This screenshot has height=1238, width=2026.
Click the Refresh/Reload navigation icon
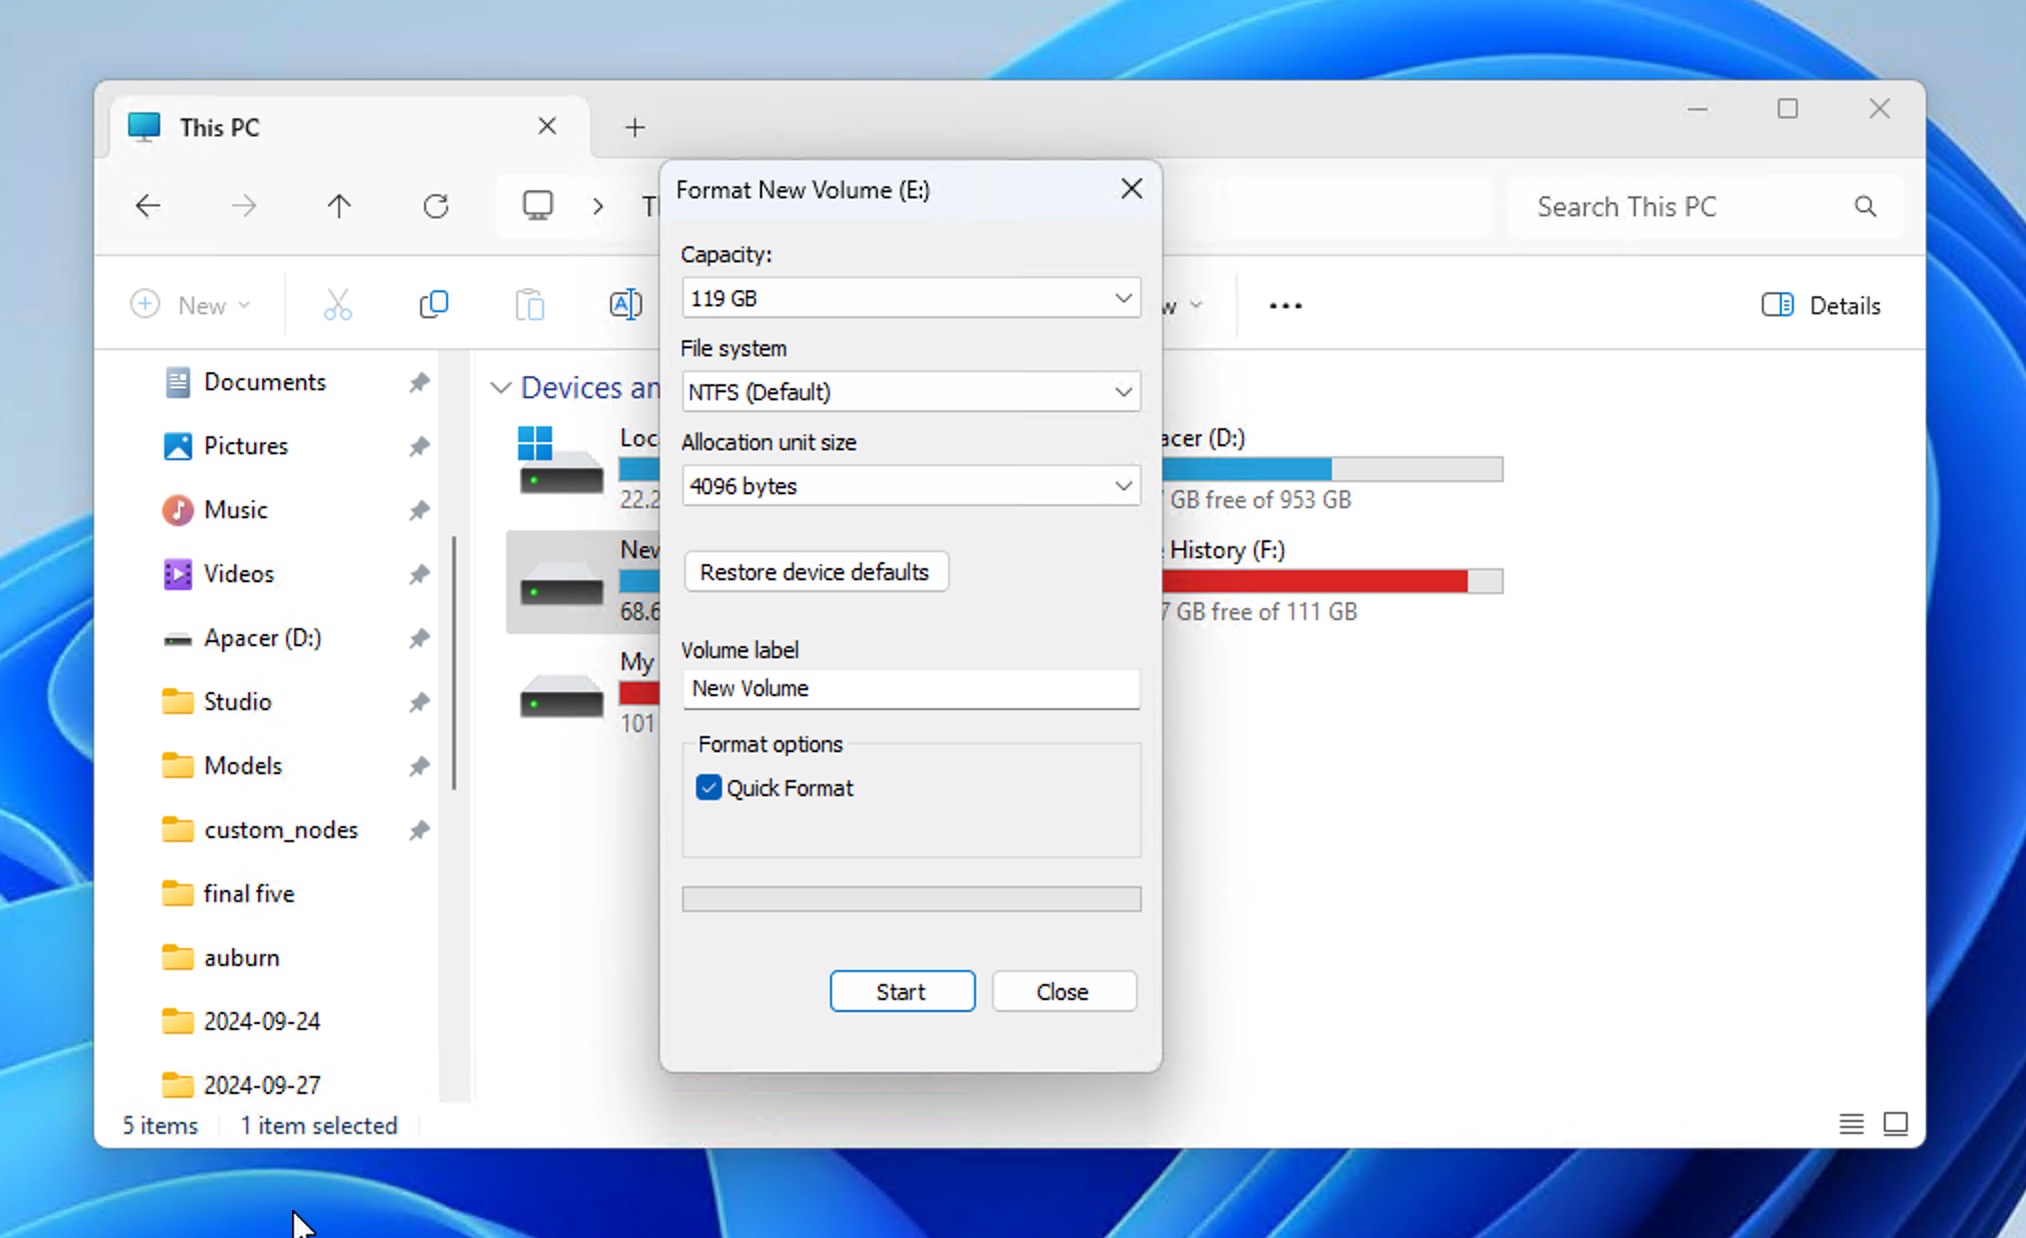pyautogui.click(x=434, y=206)
